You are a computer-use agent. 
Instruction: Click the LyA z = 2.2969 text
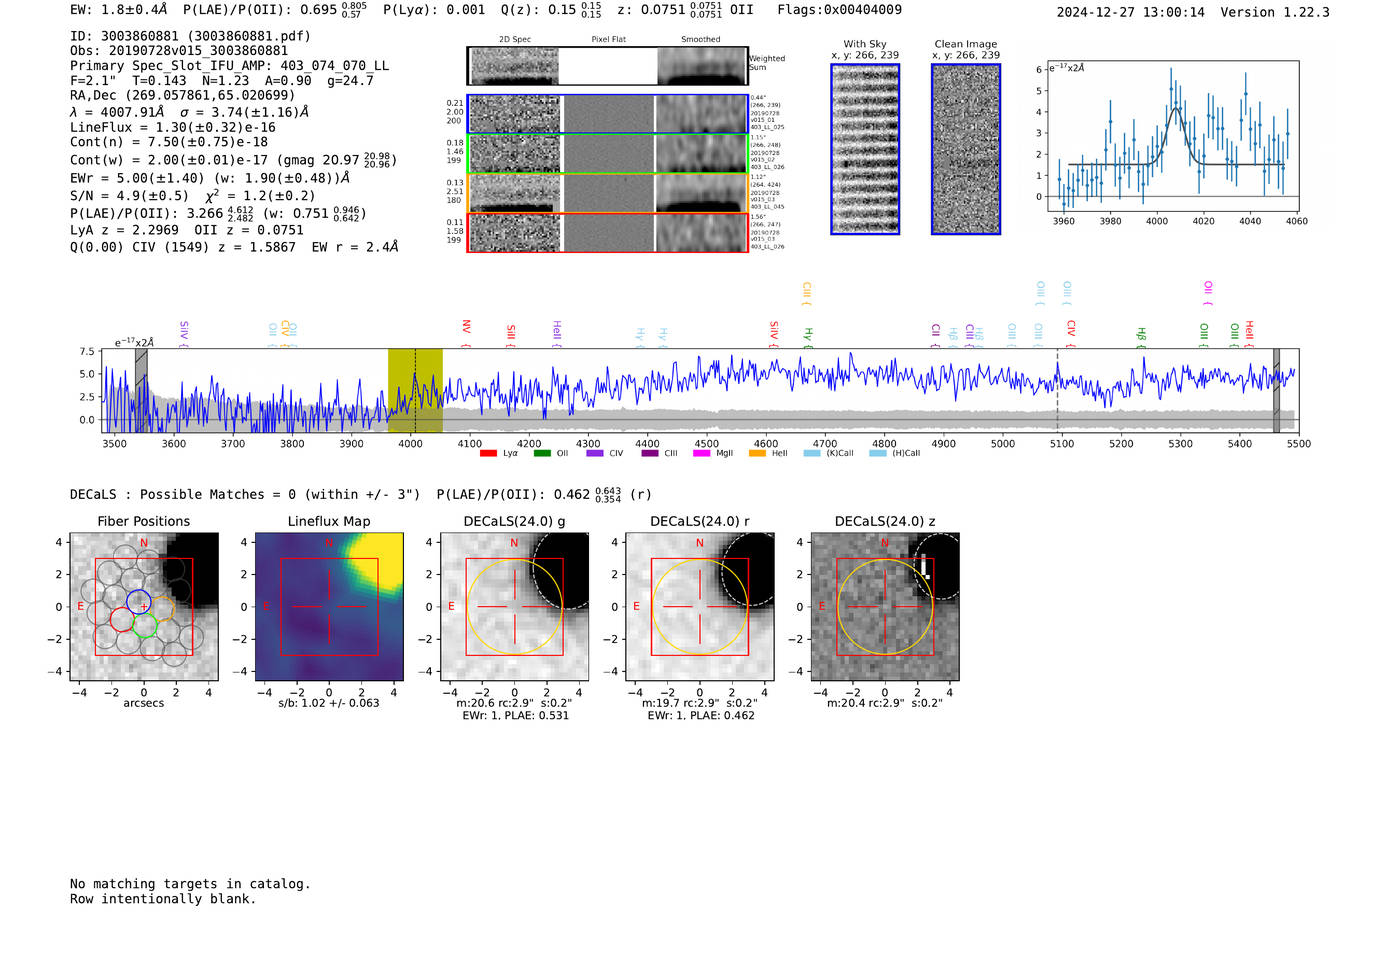point(124,230)
